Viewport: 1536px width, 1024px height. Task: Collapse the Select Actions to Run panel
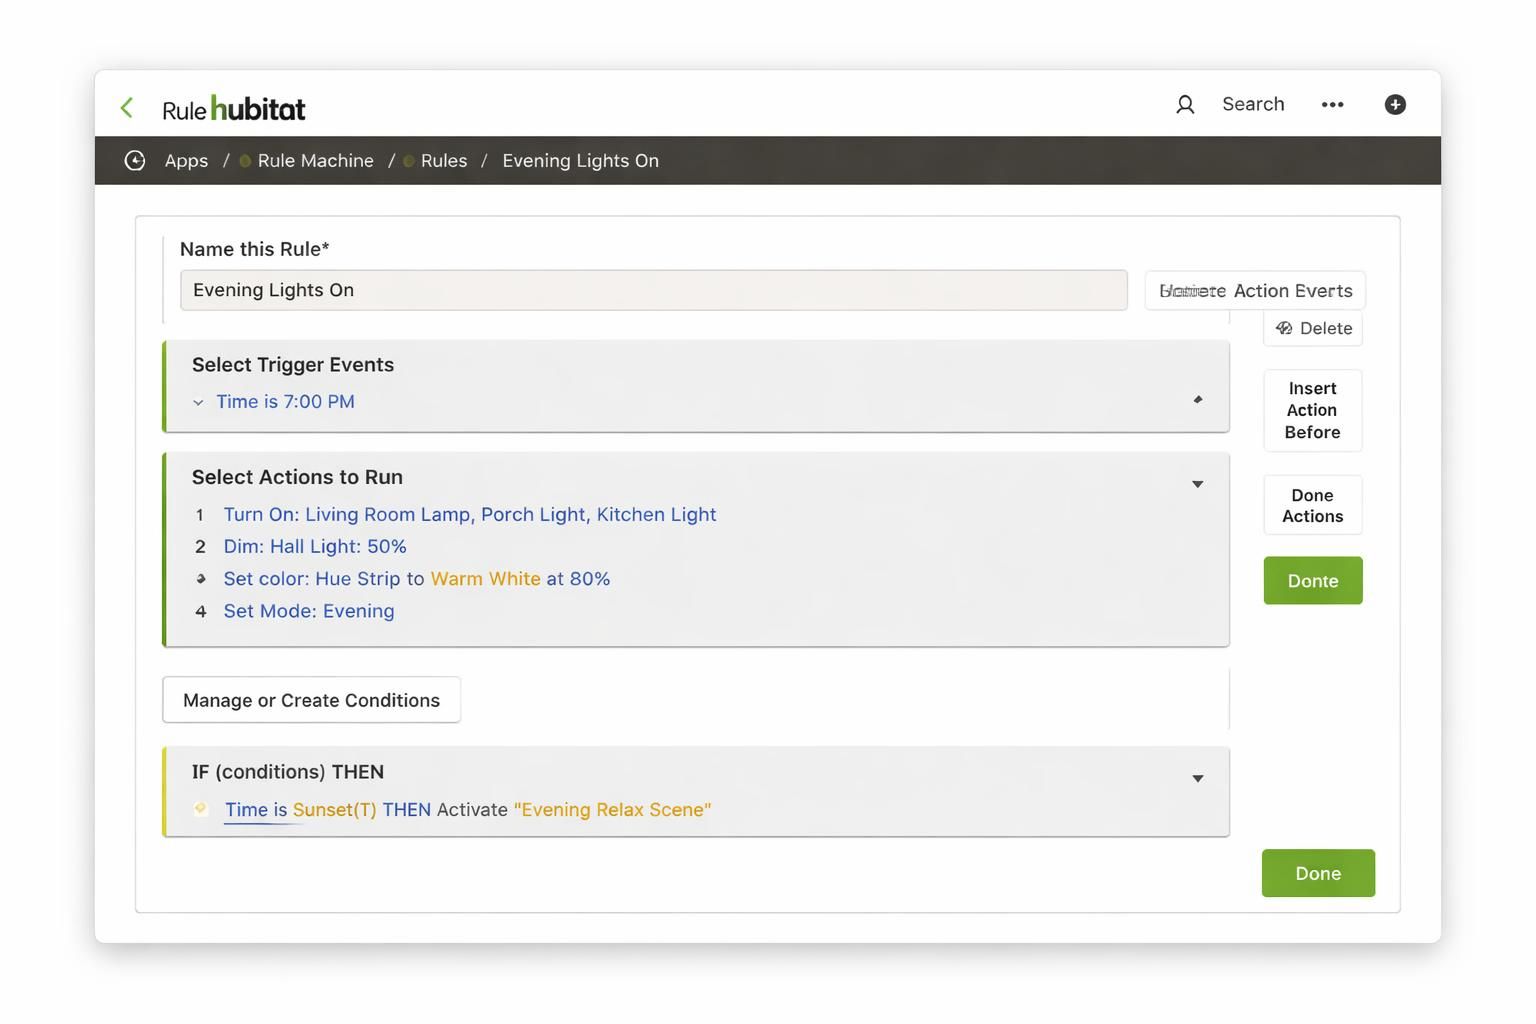[x=1197, y=484]
